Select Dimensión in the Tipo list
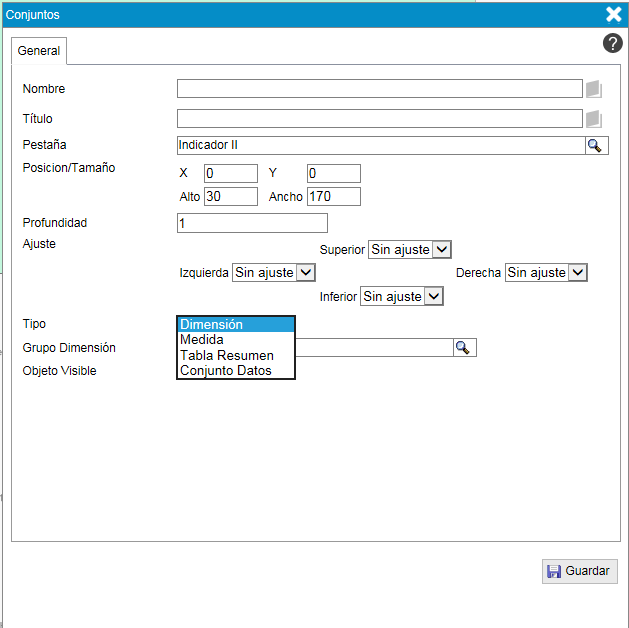The width and height of the screenshot is (629, 628). 236,325
